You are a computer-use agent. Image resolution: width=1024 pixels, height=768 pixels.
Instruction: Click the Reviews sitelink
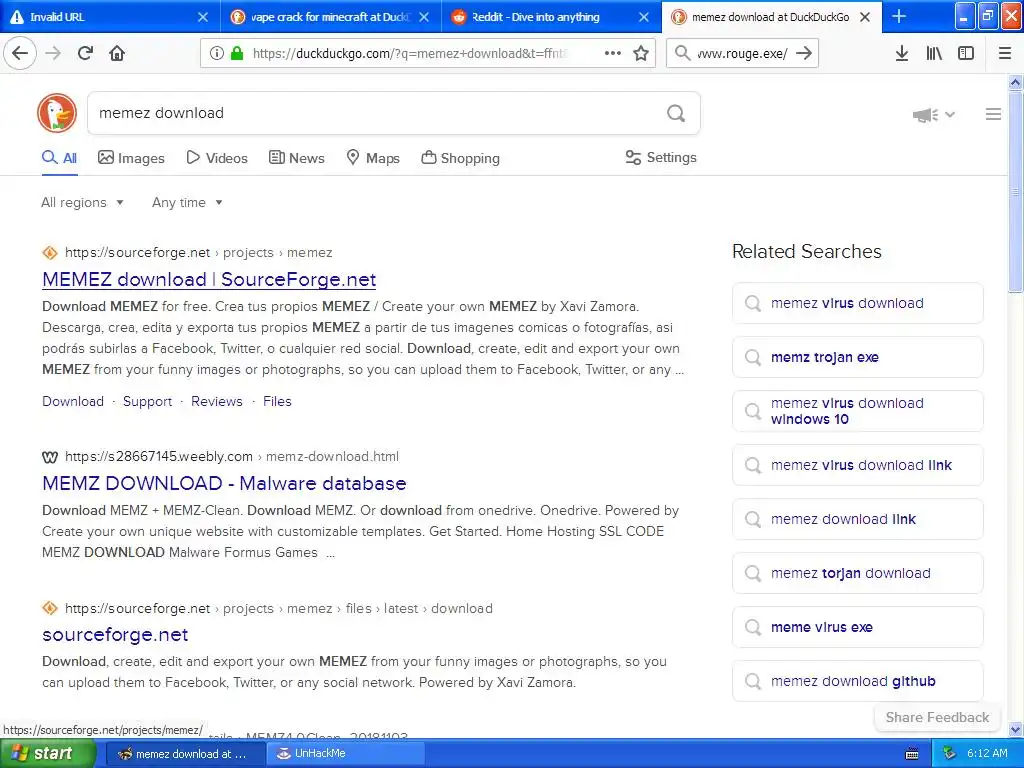click(217, 402)
